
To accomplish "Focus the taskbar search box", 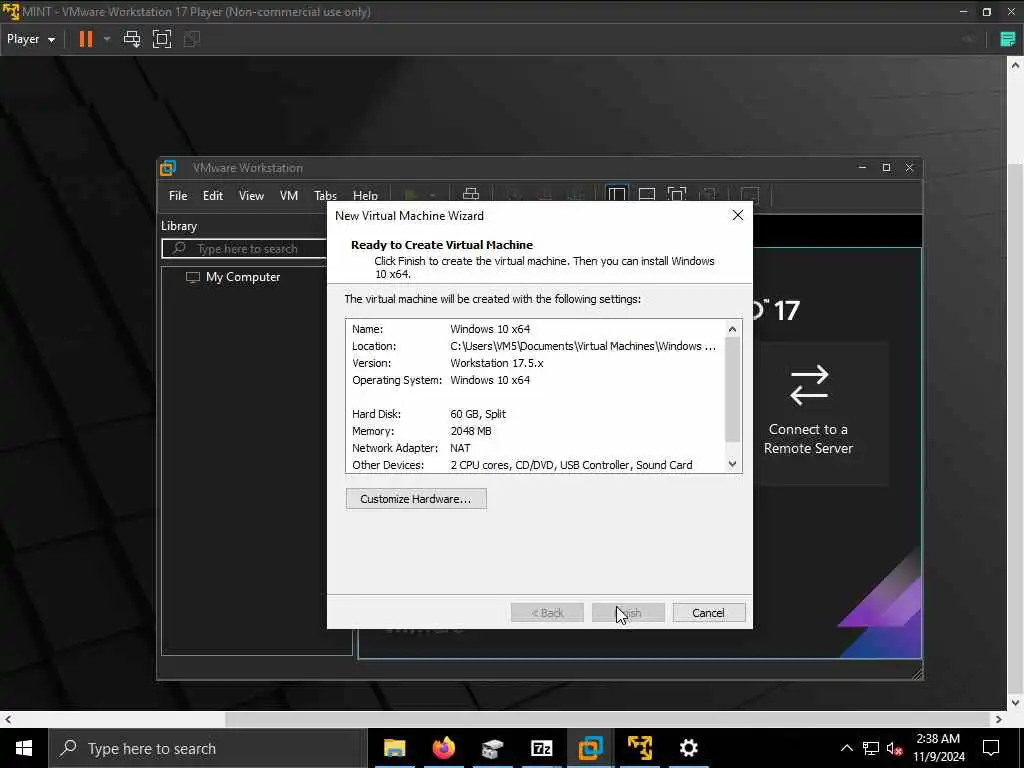I will [x=208, y=748].
